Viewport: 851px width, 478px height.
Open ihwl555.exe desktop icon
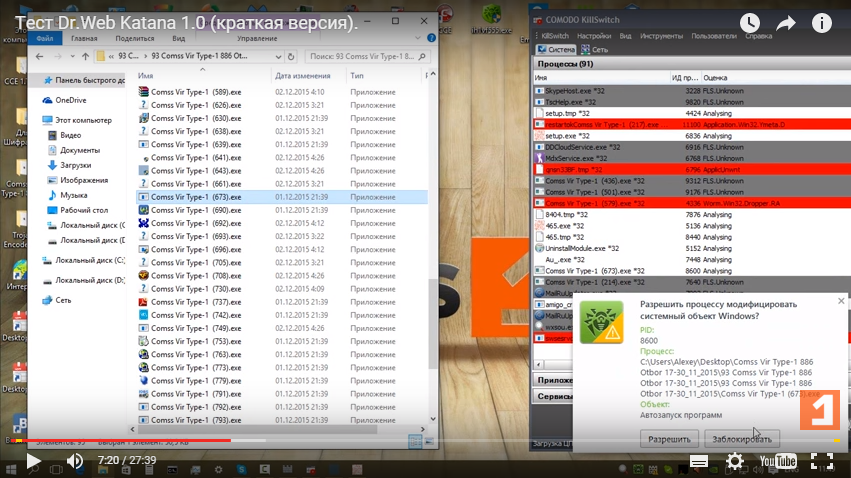pos(492,20)
